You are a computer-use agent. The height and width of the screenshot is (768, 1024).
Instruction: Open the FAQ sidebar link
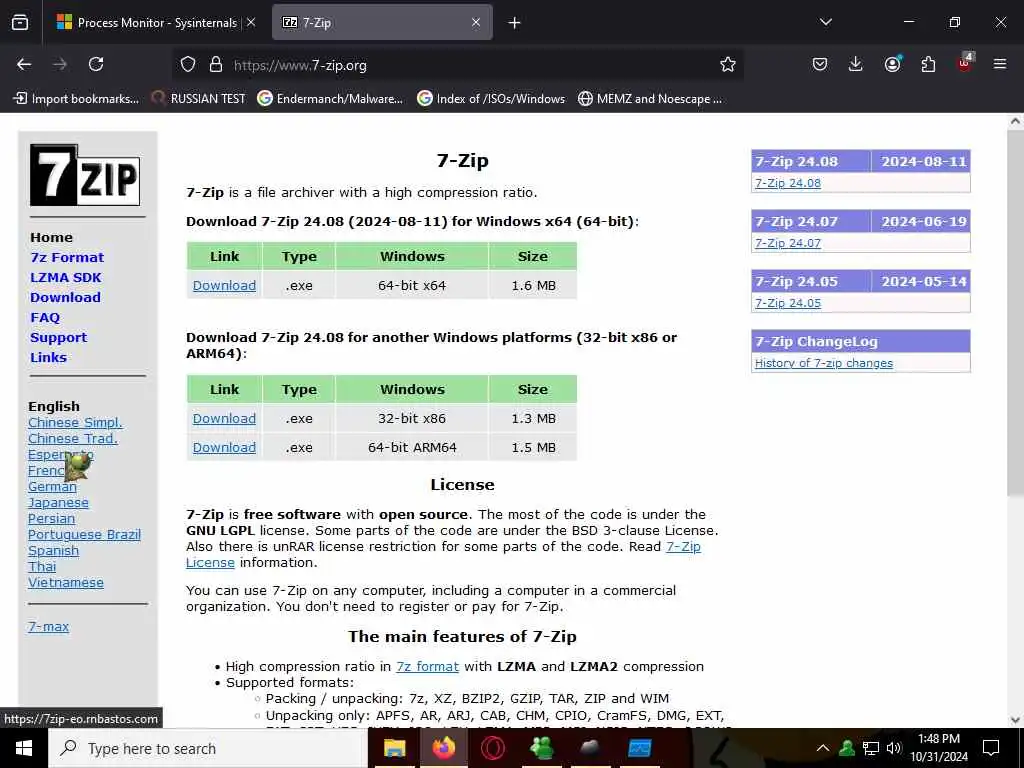tap(45, 317)
